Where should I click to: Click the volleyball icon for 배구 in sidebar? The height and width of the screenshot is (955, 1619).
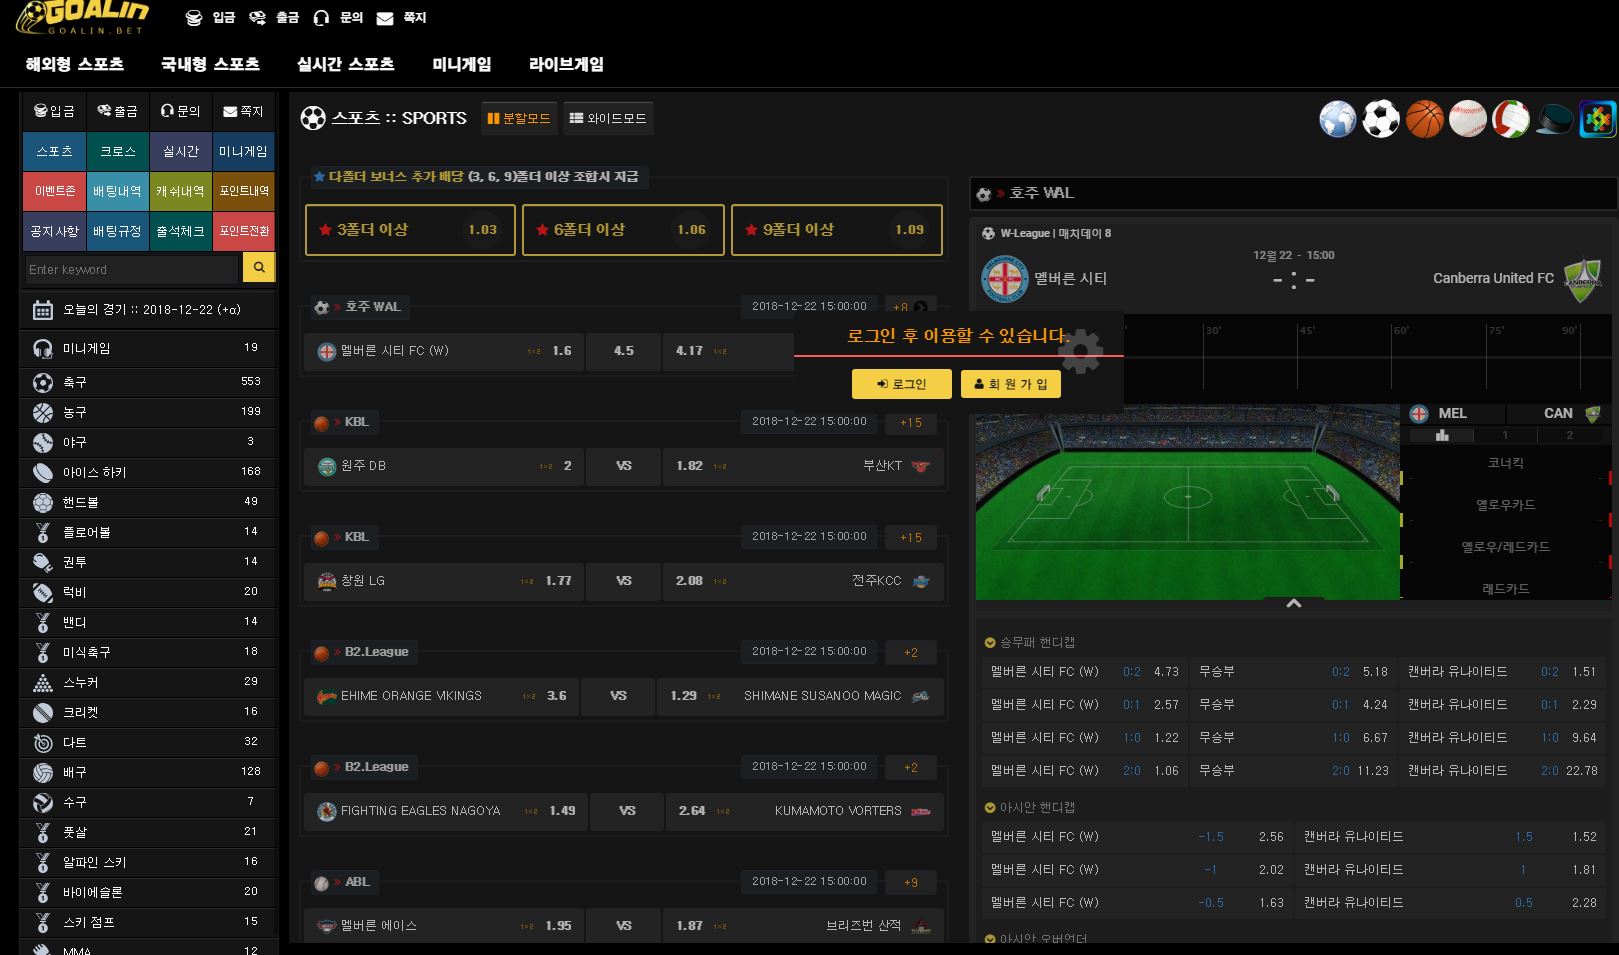click(x=42, y=772)
